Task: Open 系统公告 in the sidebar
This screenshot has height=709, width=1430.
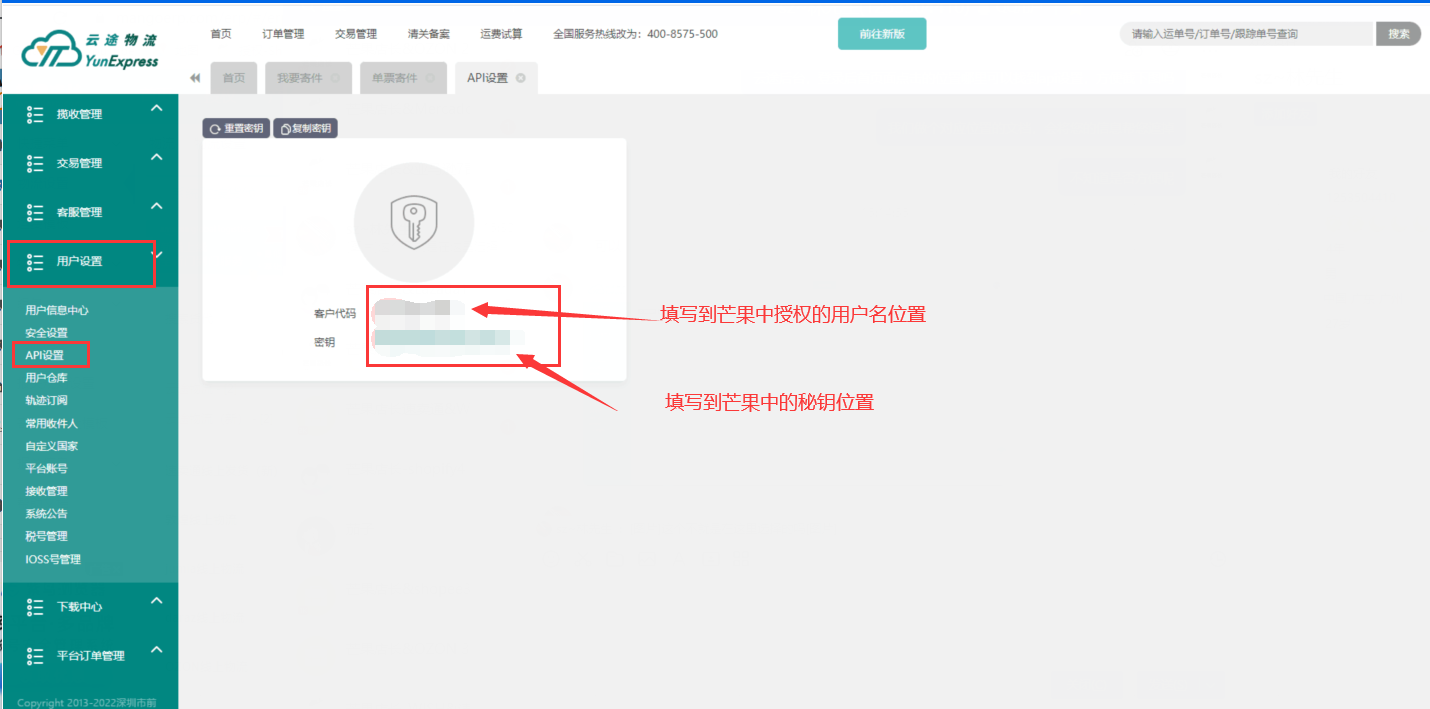Action: (47, 514)
